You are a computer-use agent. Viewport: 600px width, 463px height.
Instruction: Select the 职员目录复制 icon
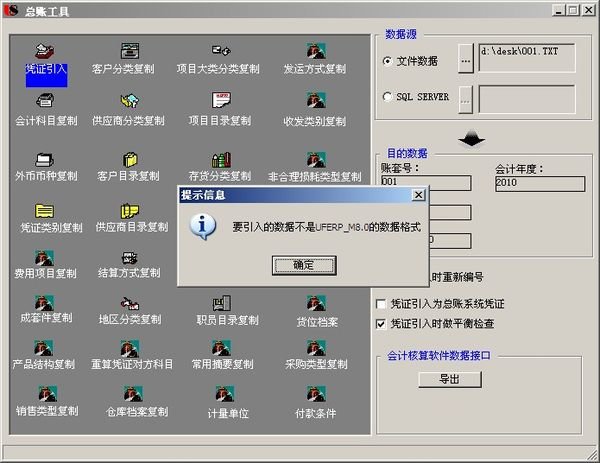click(x=222, y=303)
